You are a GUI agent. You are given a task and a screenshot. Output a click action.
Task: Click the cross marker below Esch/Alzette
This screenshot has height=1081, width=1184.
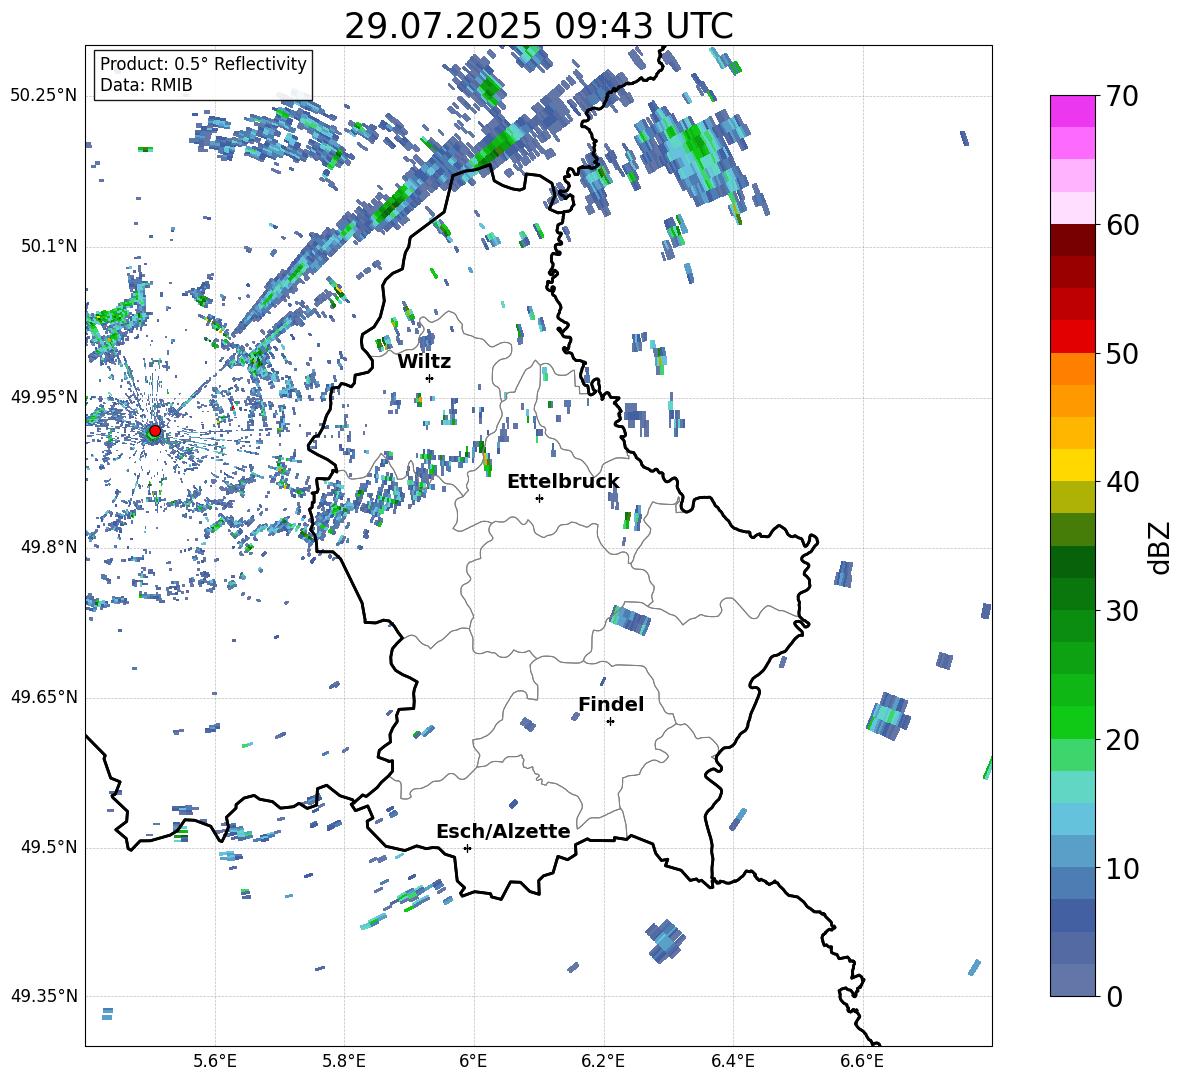pos(467,848)
